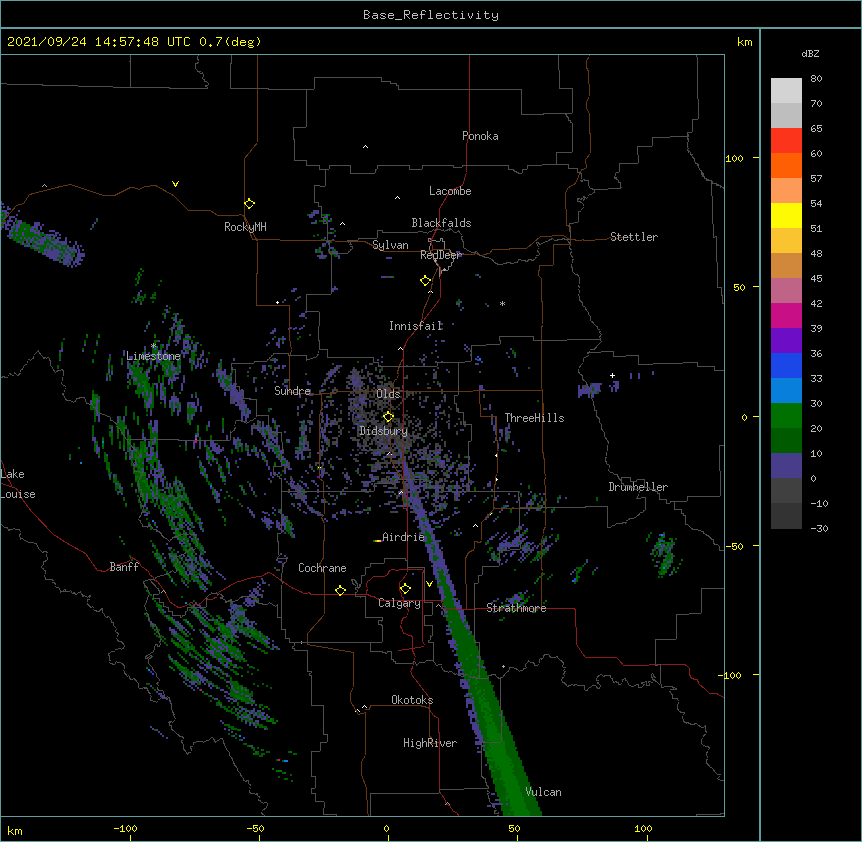The height and width of the screenshot is (842, 862).
Task: Click the Ponoka city label
Action: (480, 136)
